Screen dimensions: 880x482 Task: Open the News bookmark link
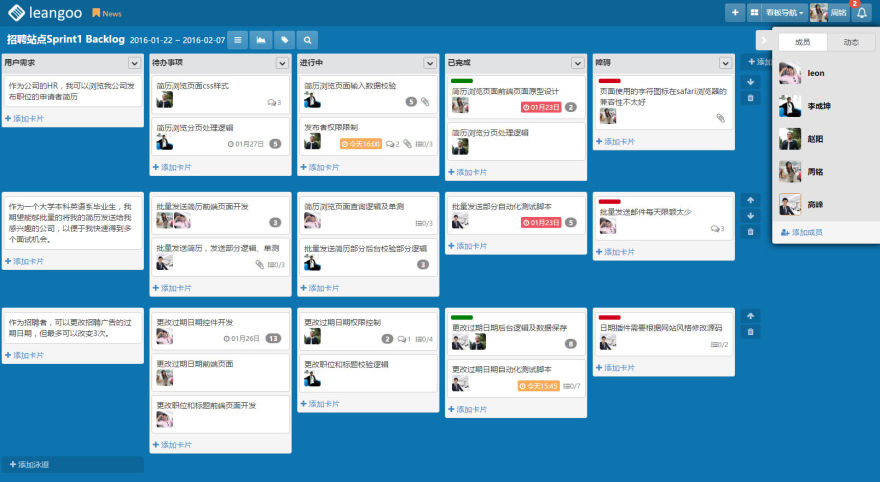107,14
